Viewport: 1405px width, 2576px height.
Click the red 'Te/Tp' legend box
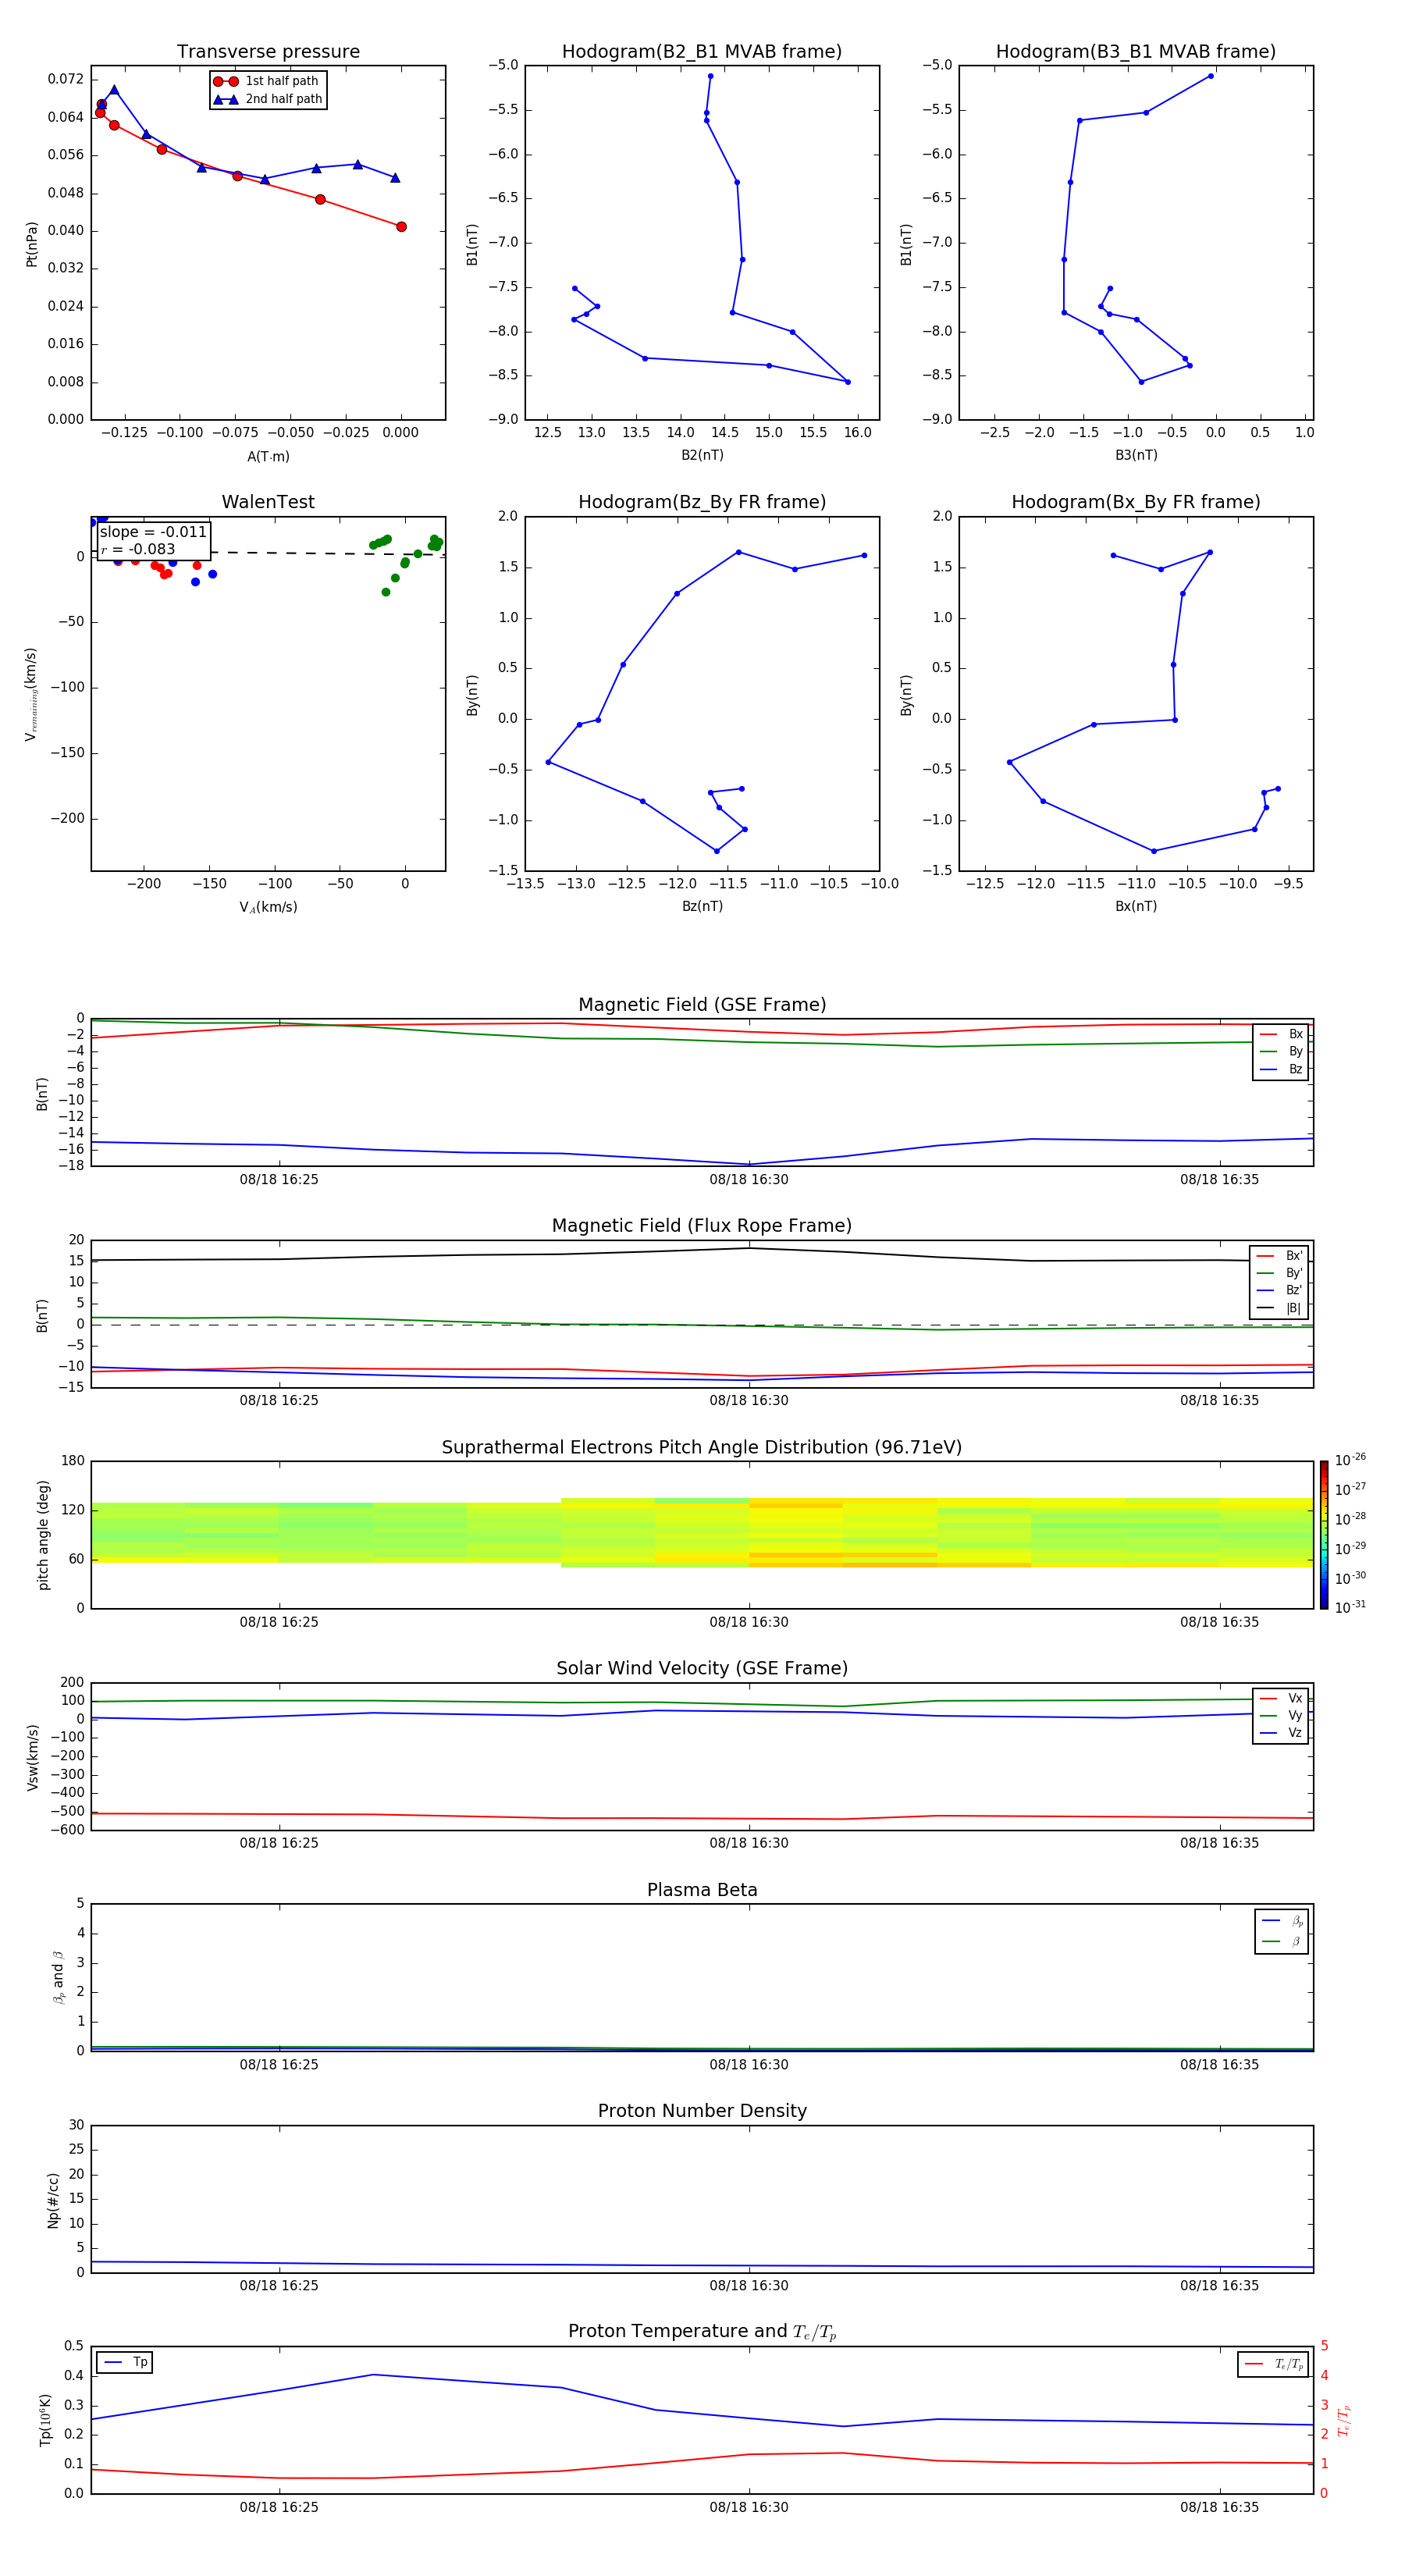[1273, 2364]
